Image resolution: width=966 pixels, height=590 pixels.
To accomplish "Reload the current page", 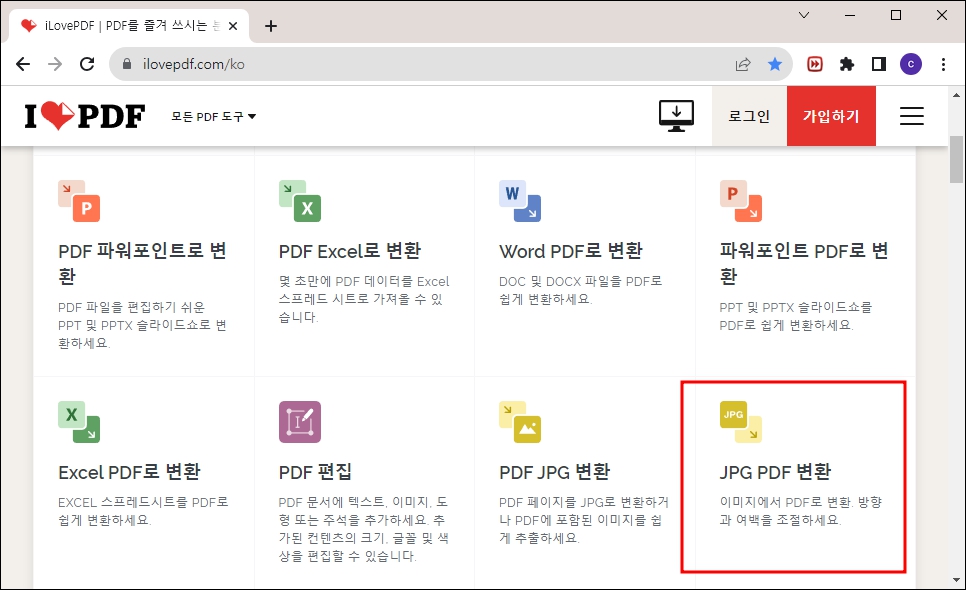I will [87, 64].
